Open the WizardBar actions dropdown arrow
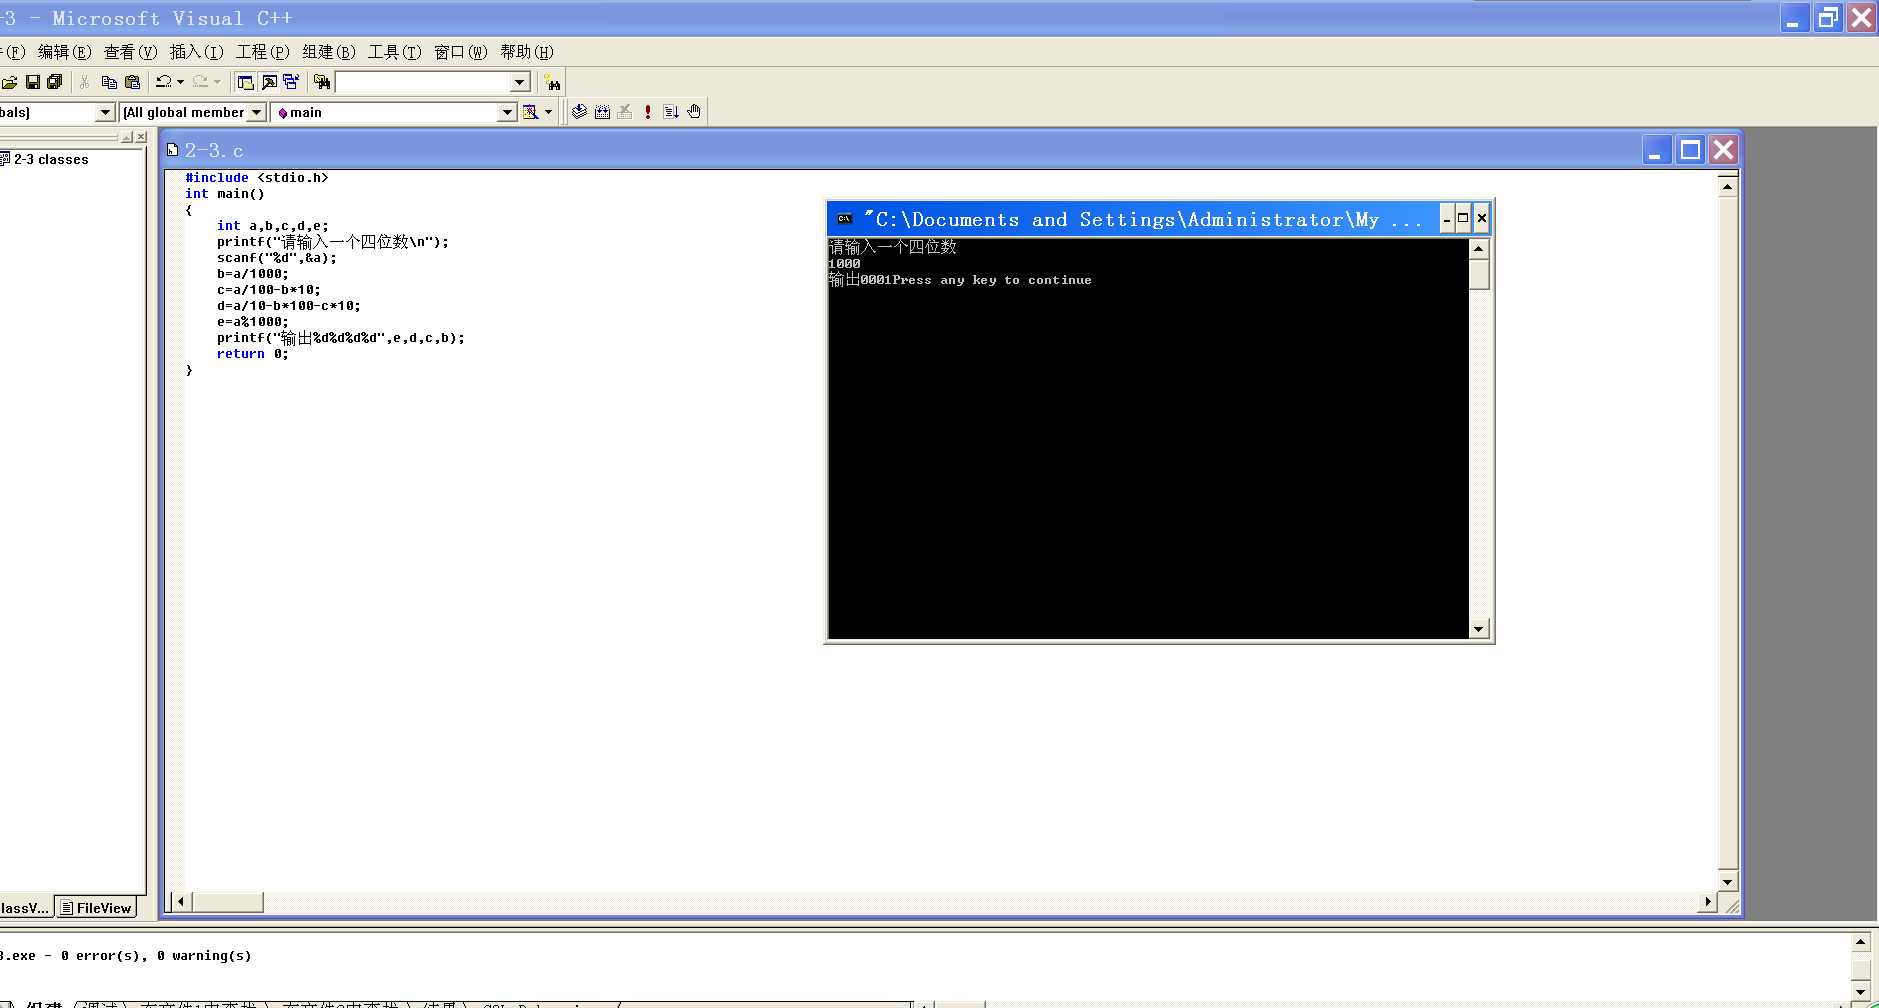 (548, 112)
